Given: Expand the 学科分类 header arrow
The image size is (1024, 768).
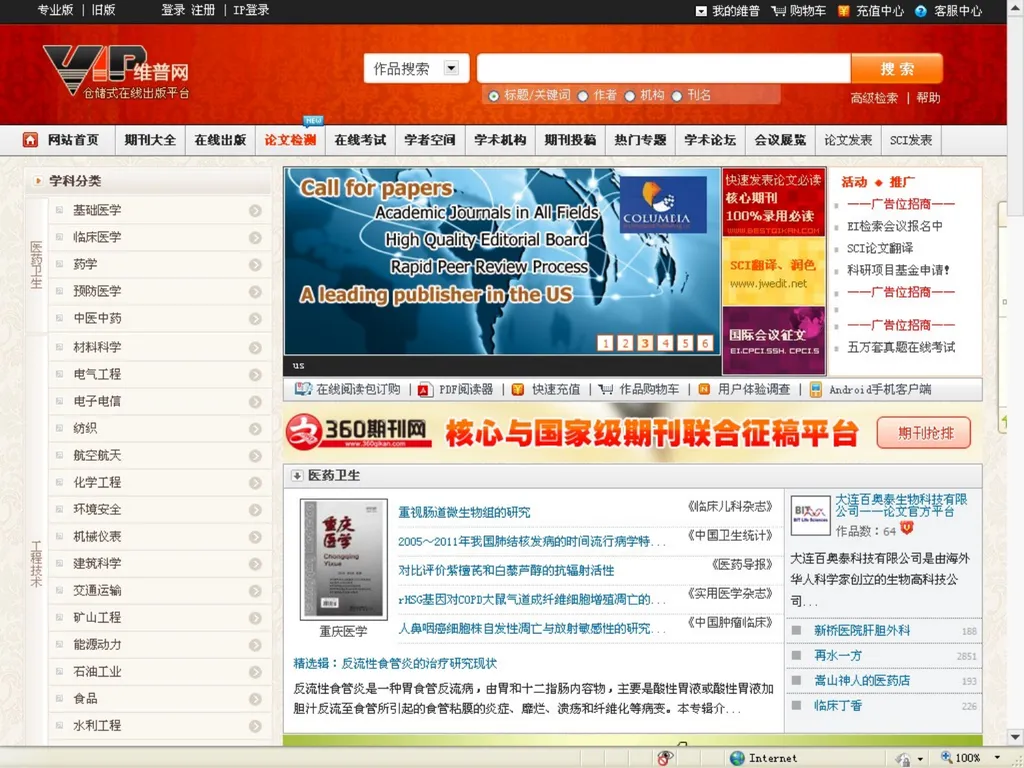Looking at the screenshot, I should (39, 181).
